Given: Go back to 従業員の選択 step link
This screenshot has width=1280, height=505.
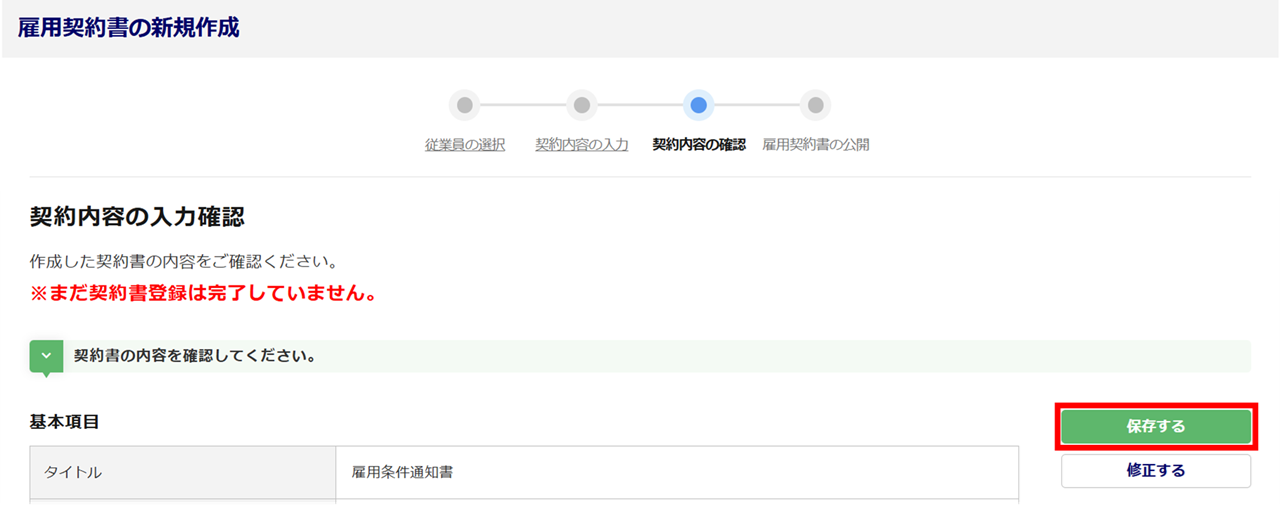Looking at the screenshot, I should (465, 145).
